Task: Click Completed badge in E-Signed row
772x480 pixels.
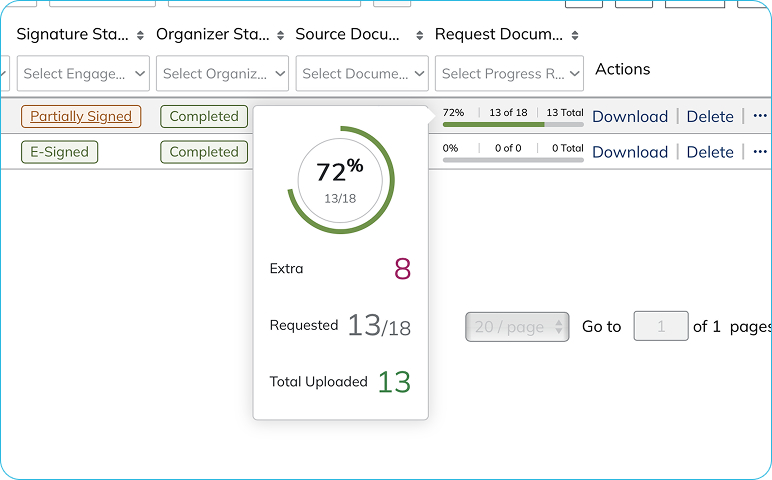Action: [204, 152]
